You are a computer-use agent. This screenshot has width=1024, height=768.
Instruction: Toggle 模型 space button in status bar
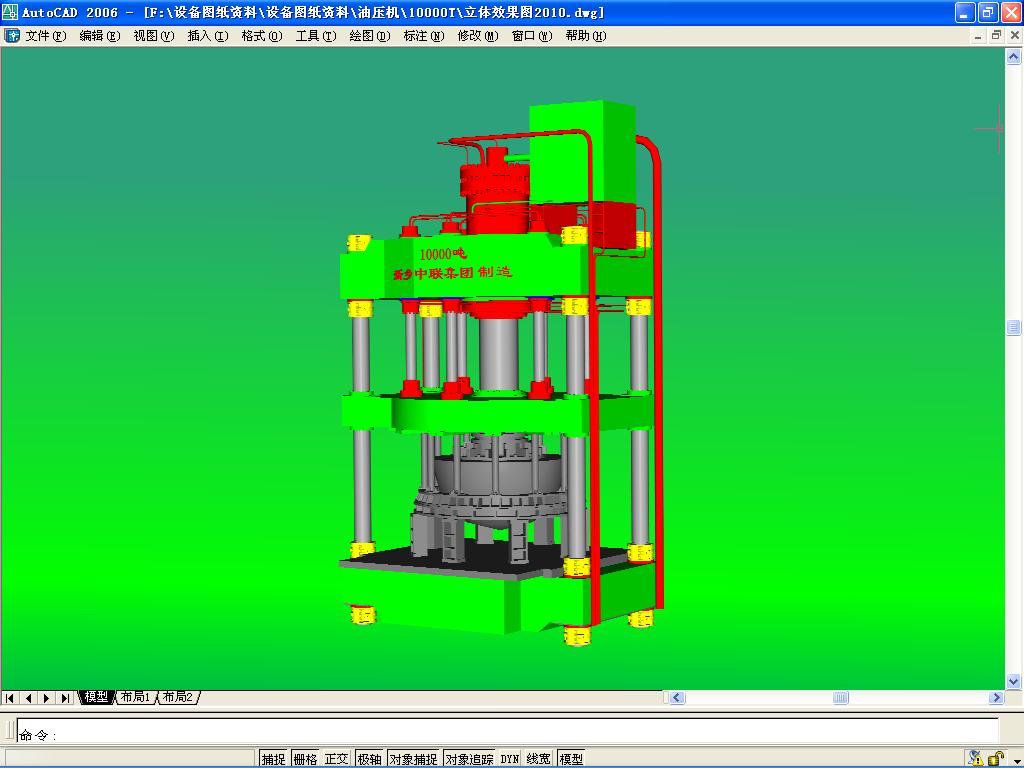(x=571, y=759)
